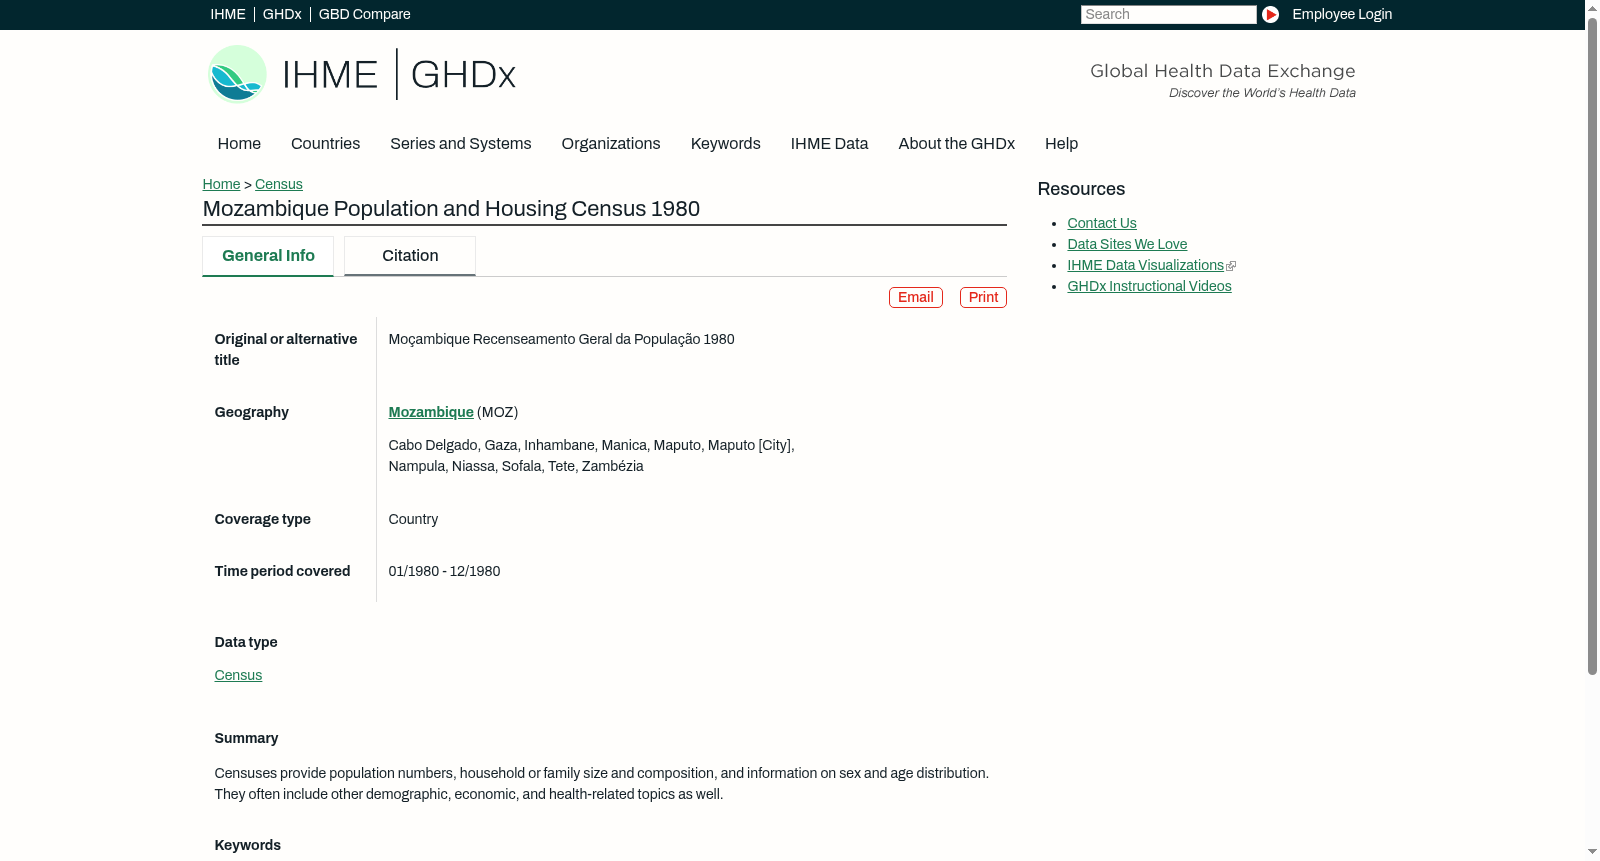Click the '(MOZ)' country code text
The width and height of the screenshot is (1600, 861).
pos(497,412)
